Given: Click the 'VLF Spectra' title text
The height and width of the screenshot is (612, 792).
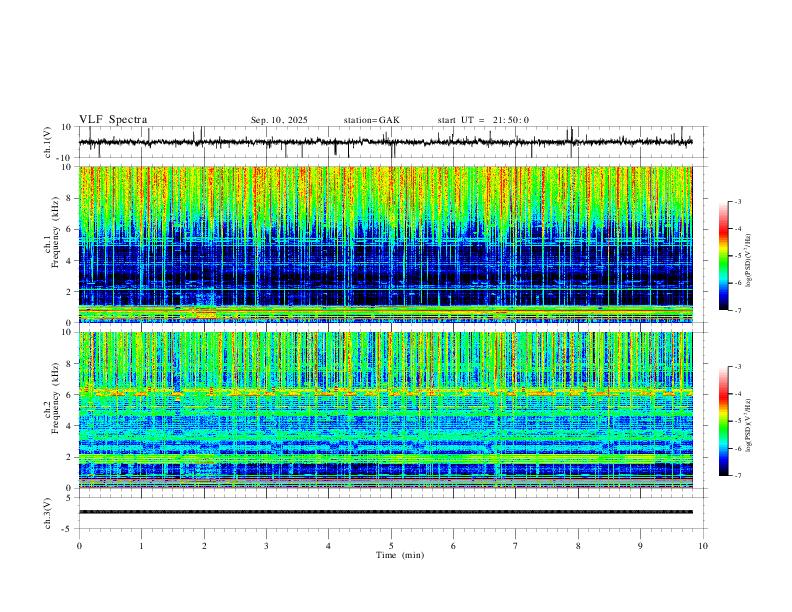Looking at the screenshot, I should (113, 120).
